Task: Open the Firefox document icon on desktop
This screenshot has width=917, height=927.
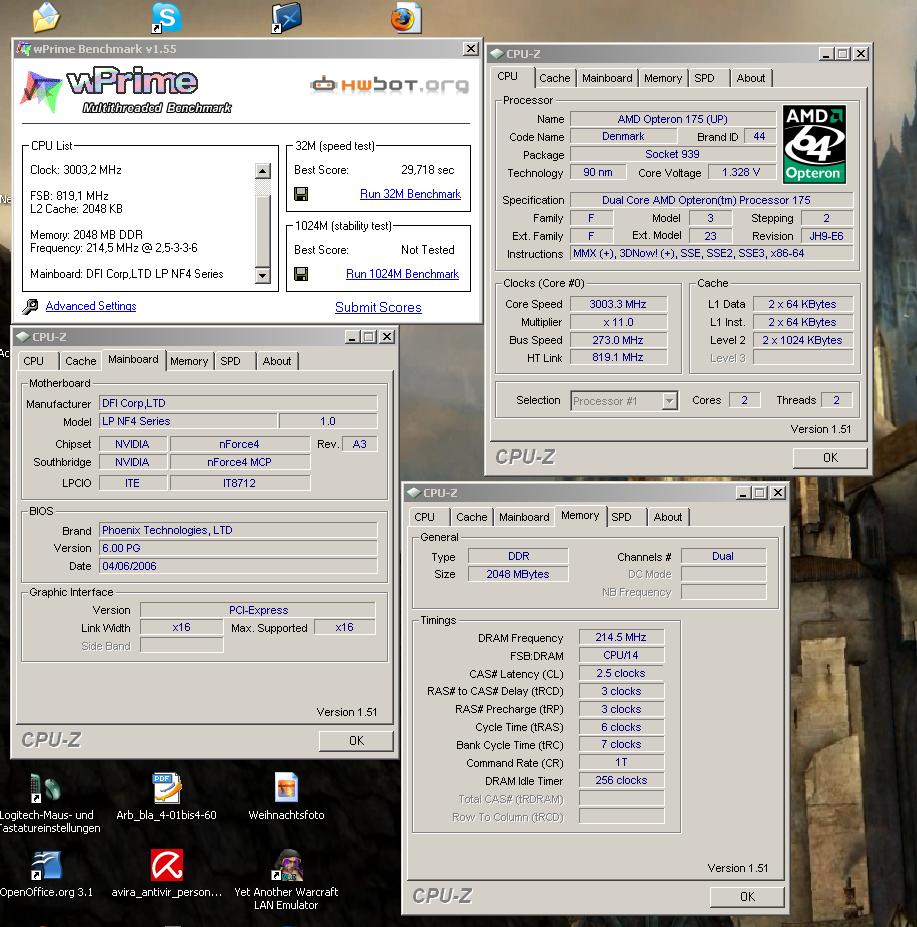Action: pos(406,18)
